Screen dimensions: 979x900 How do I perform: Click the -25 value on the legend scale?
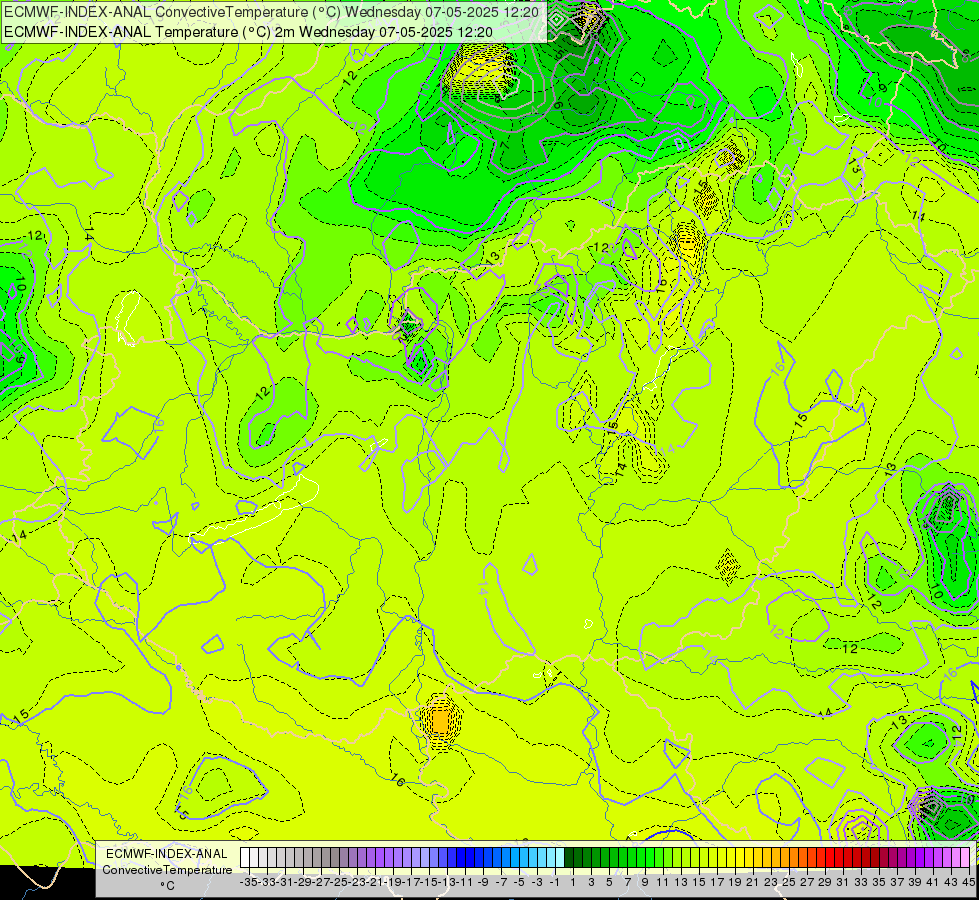340,882
